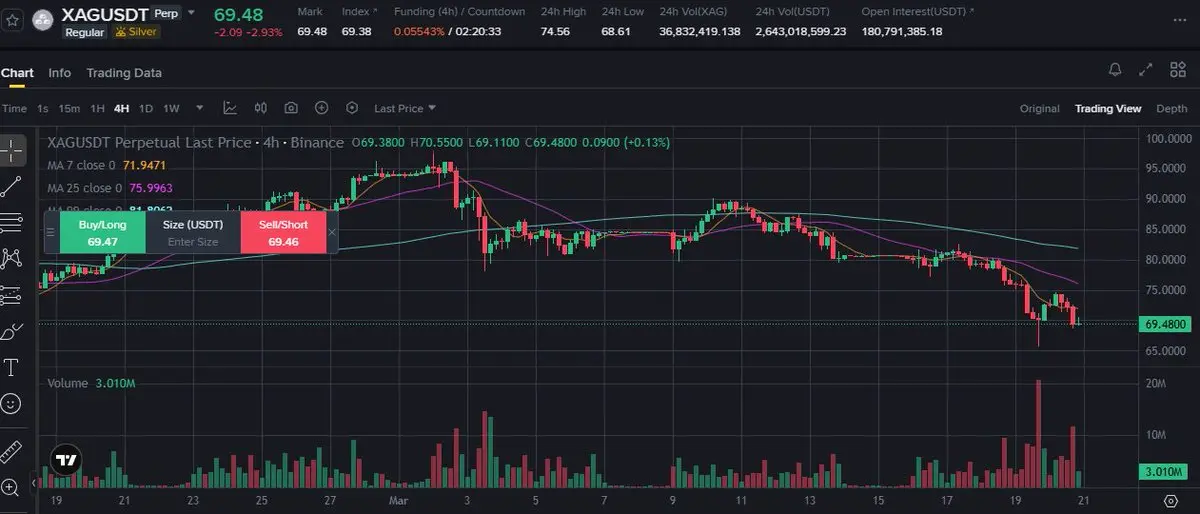Open the horizontal lines and Fibonacci tools
Viewport: 1200px width, 514px height.
(11, 222)
